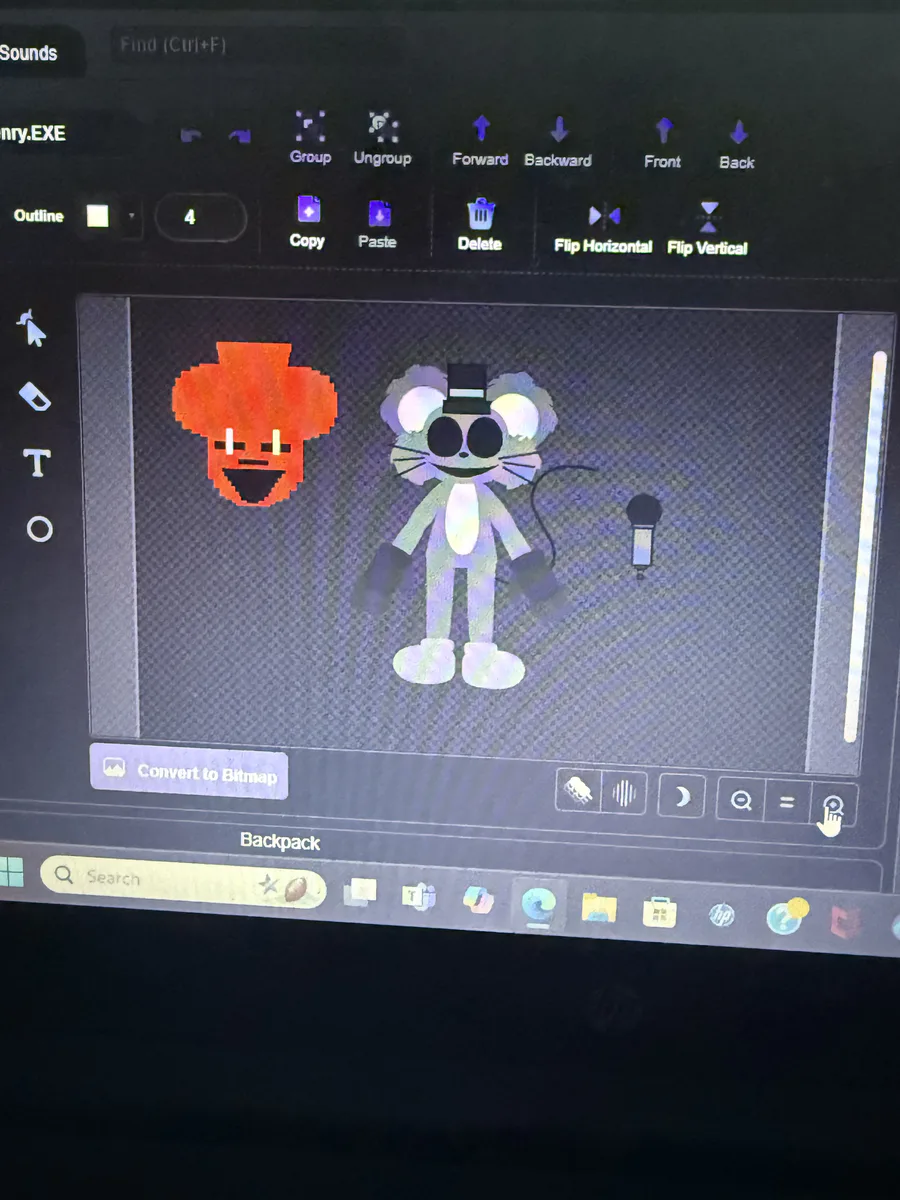Open Microsoft Teams from taskbar
900x1200 pixels.
point(419,896)
